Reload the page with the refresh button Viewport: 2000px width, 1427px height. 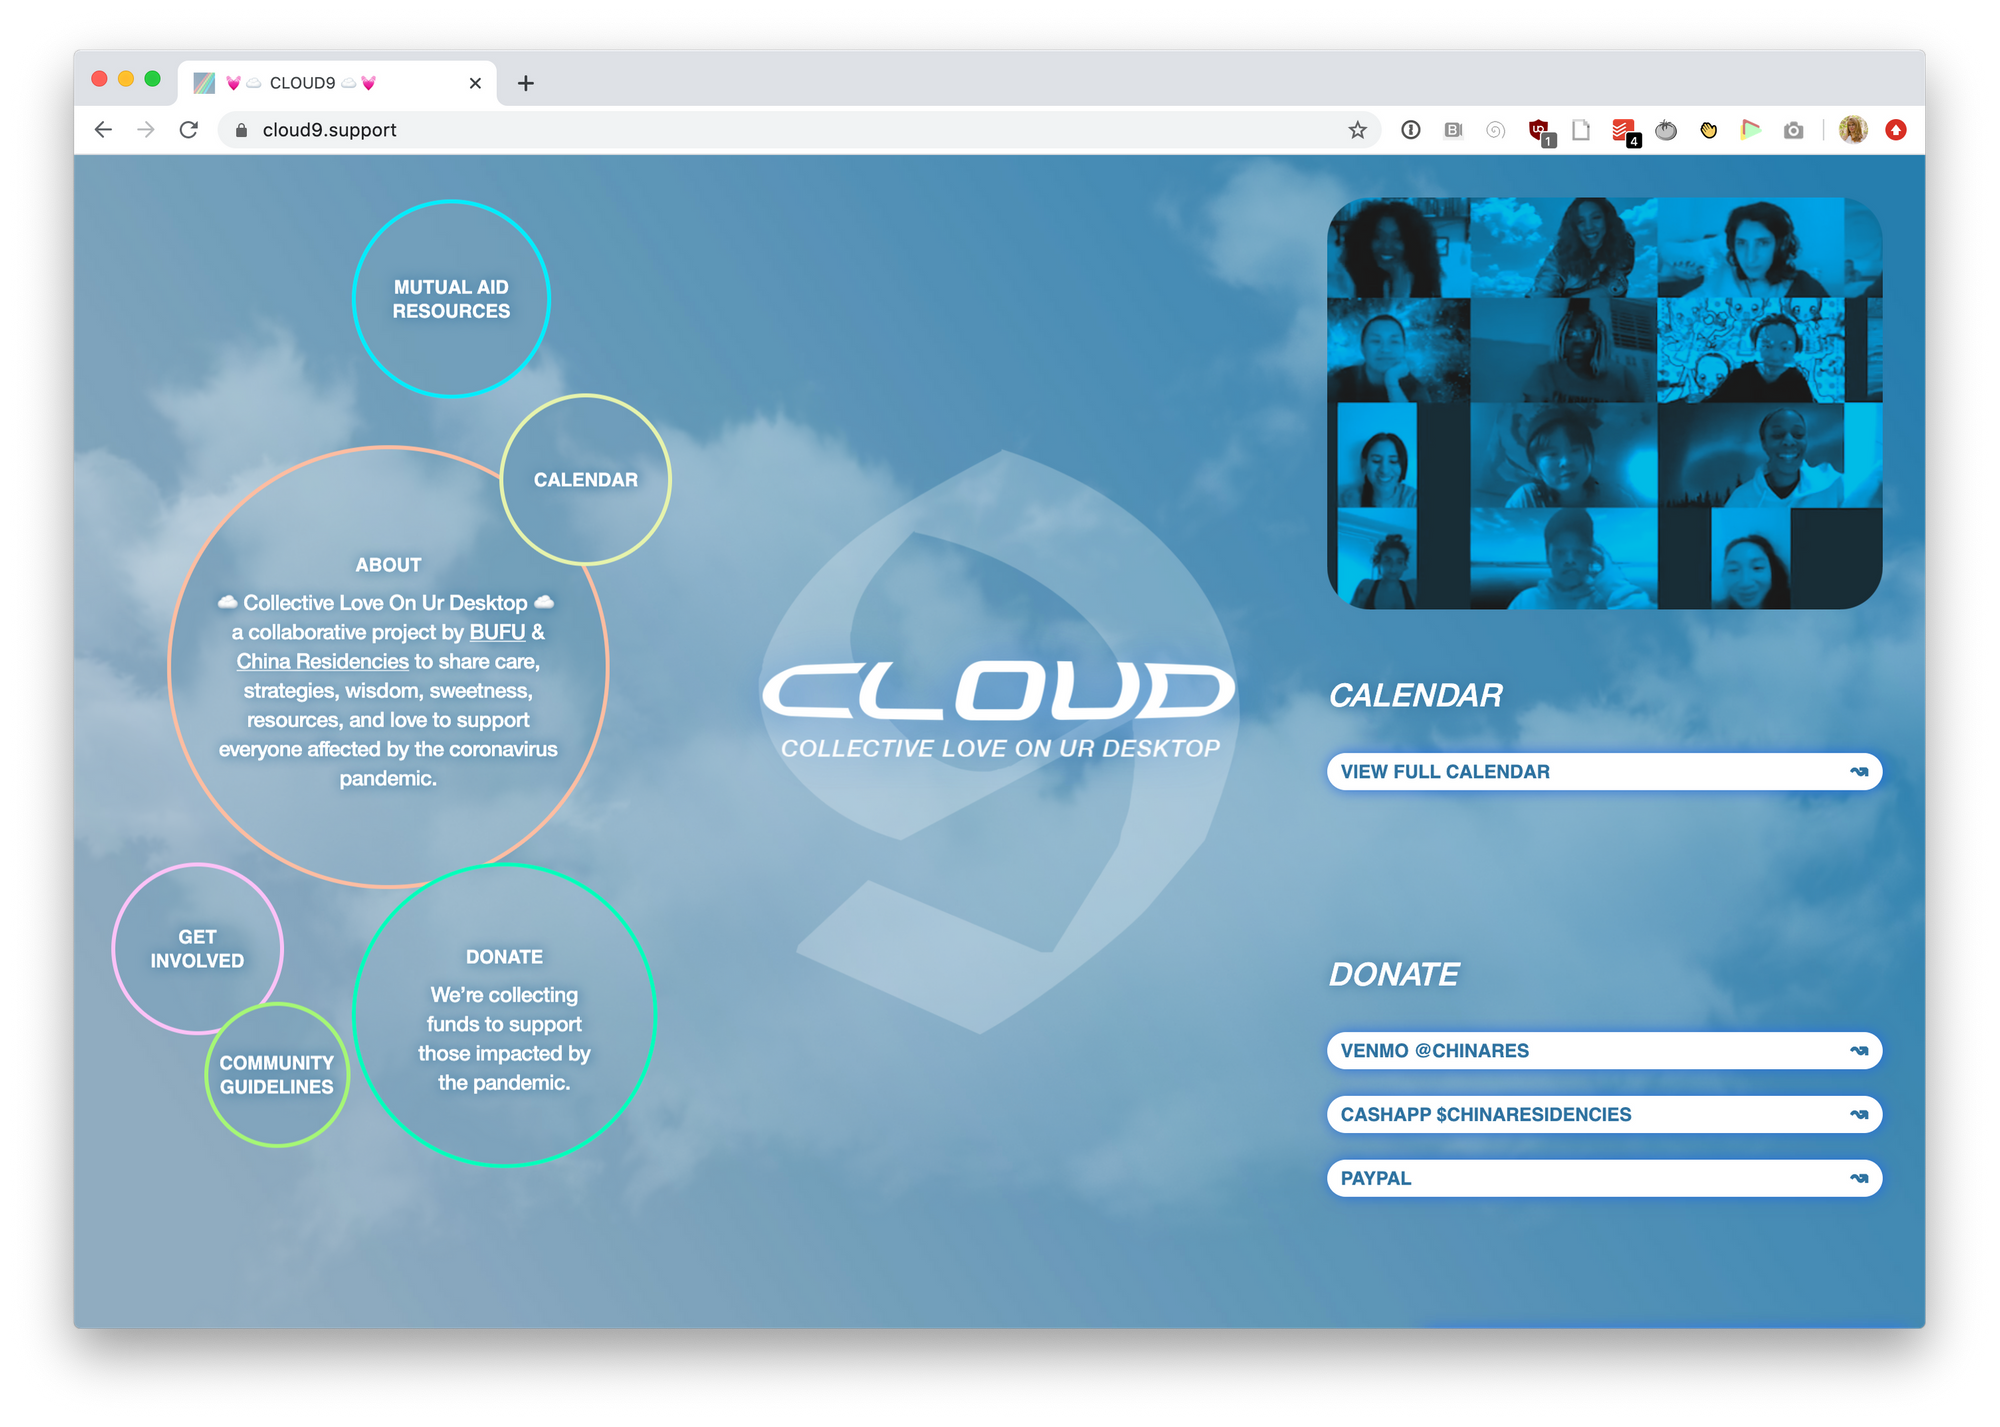click(189, 130)
